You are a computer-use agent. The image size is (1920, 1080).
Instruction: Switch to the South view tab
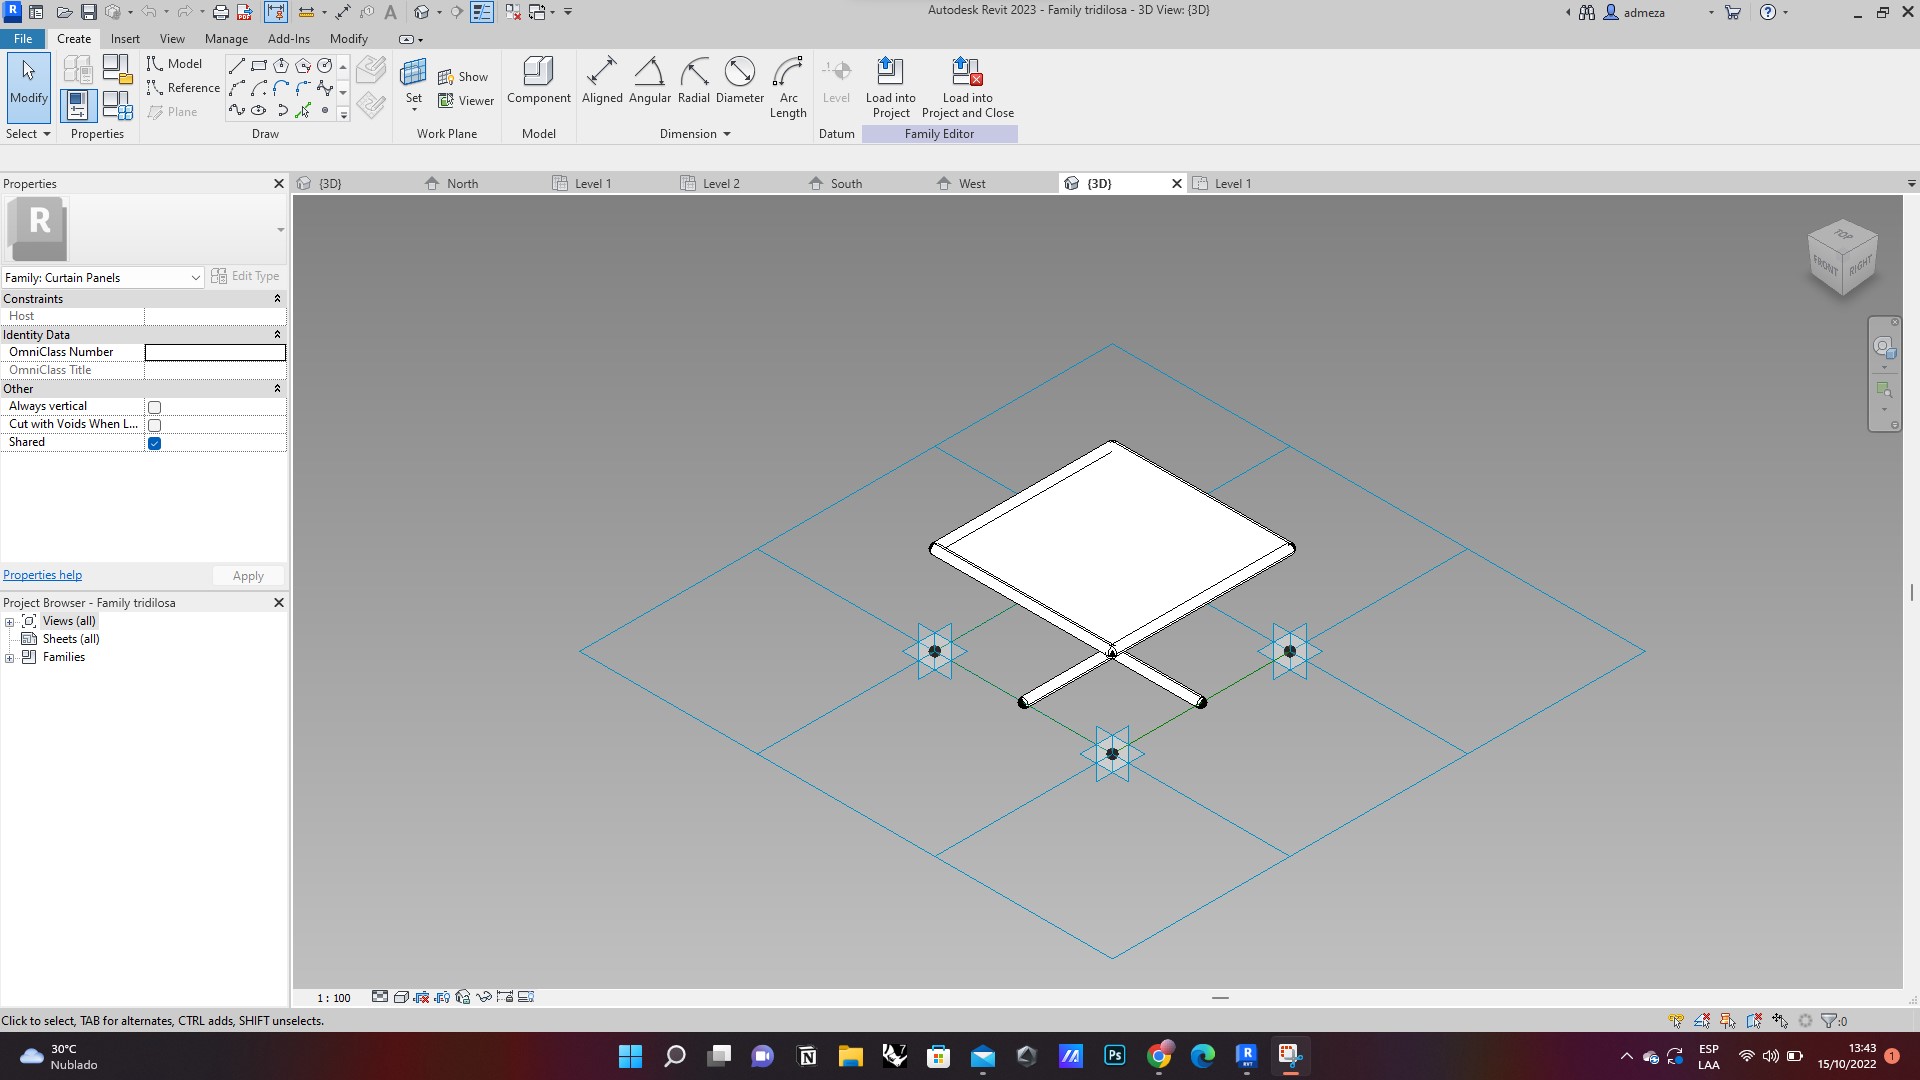(x=846, y=183)
